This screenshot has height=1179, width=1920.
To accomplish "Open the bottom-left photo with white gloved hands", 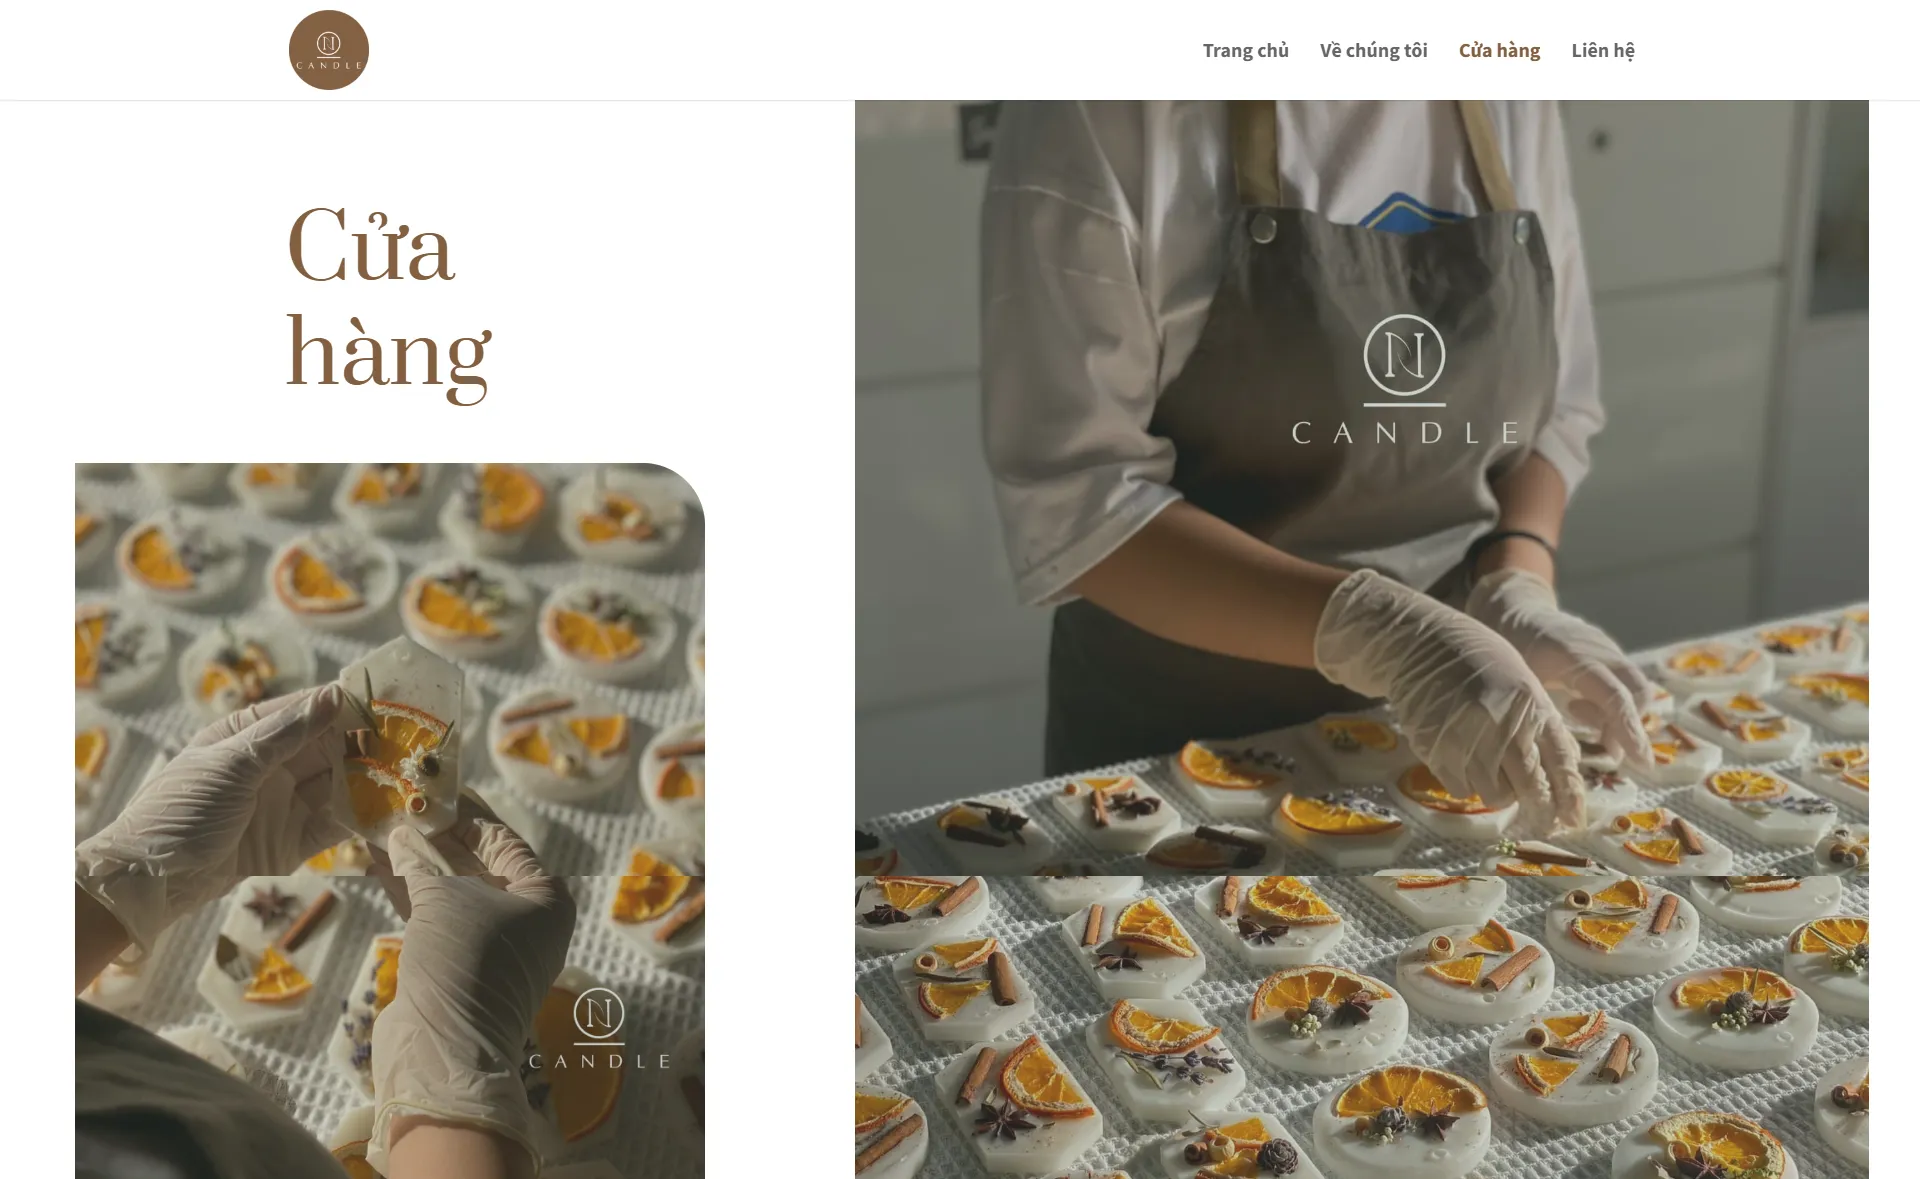I will pyautogui.click(x=390, y=1027).
